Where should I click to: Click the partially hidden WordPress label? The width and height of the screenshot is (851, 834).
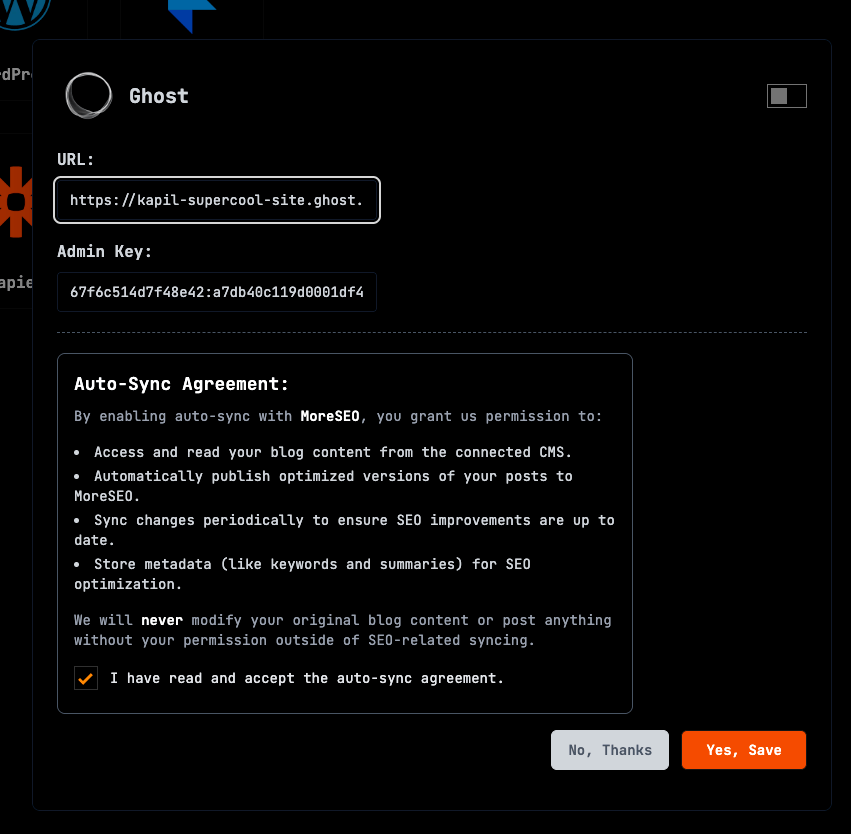[16, 74]
